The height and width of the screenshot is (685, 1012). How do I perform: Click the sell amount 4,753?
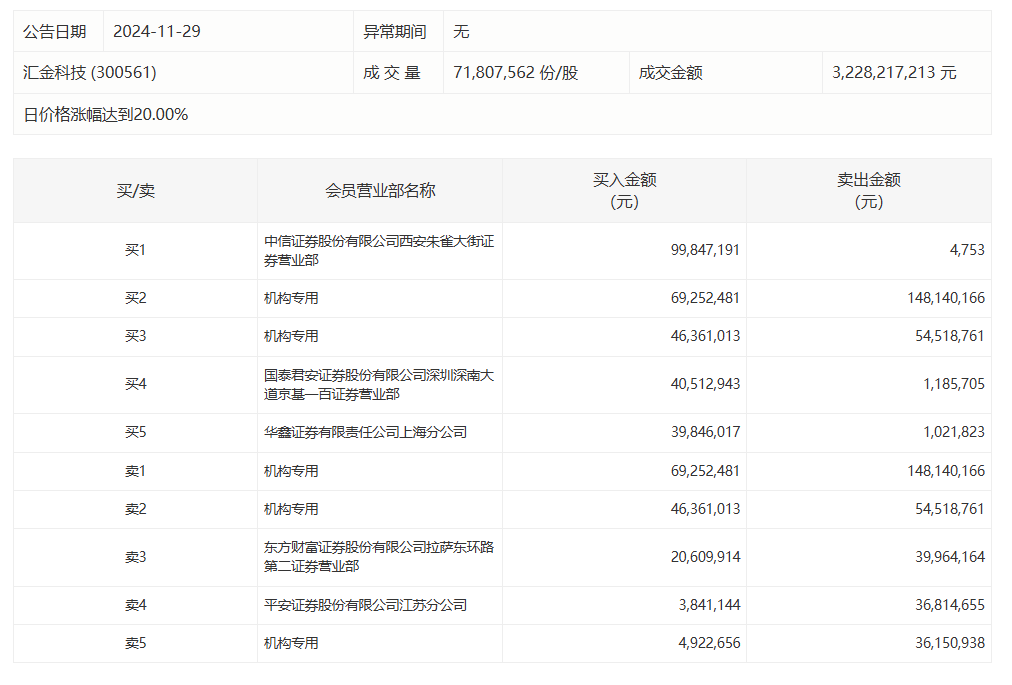(966, 250)
